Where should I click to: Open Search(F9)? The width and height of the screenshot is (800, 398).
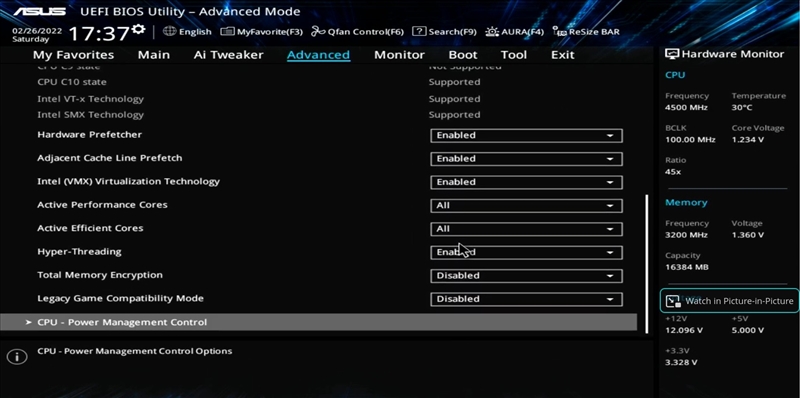click(444, 32)
